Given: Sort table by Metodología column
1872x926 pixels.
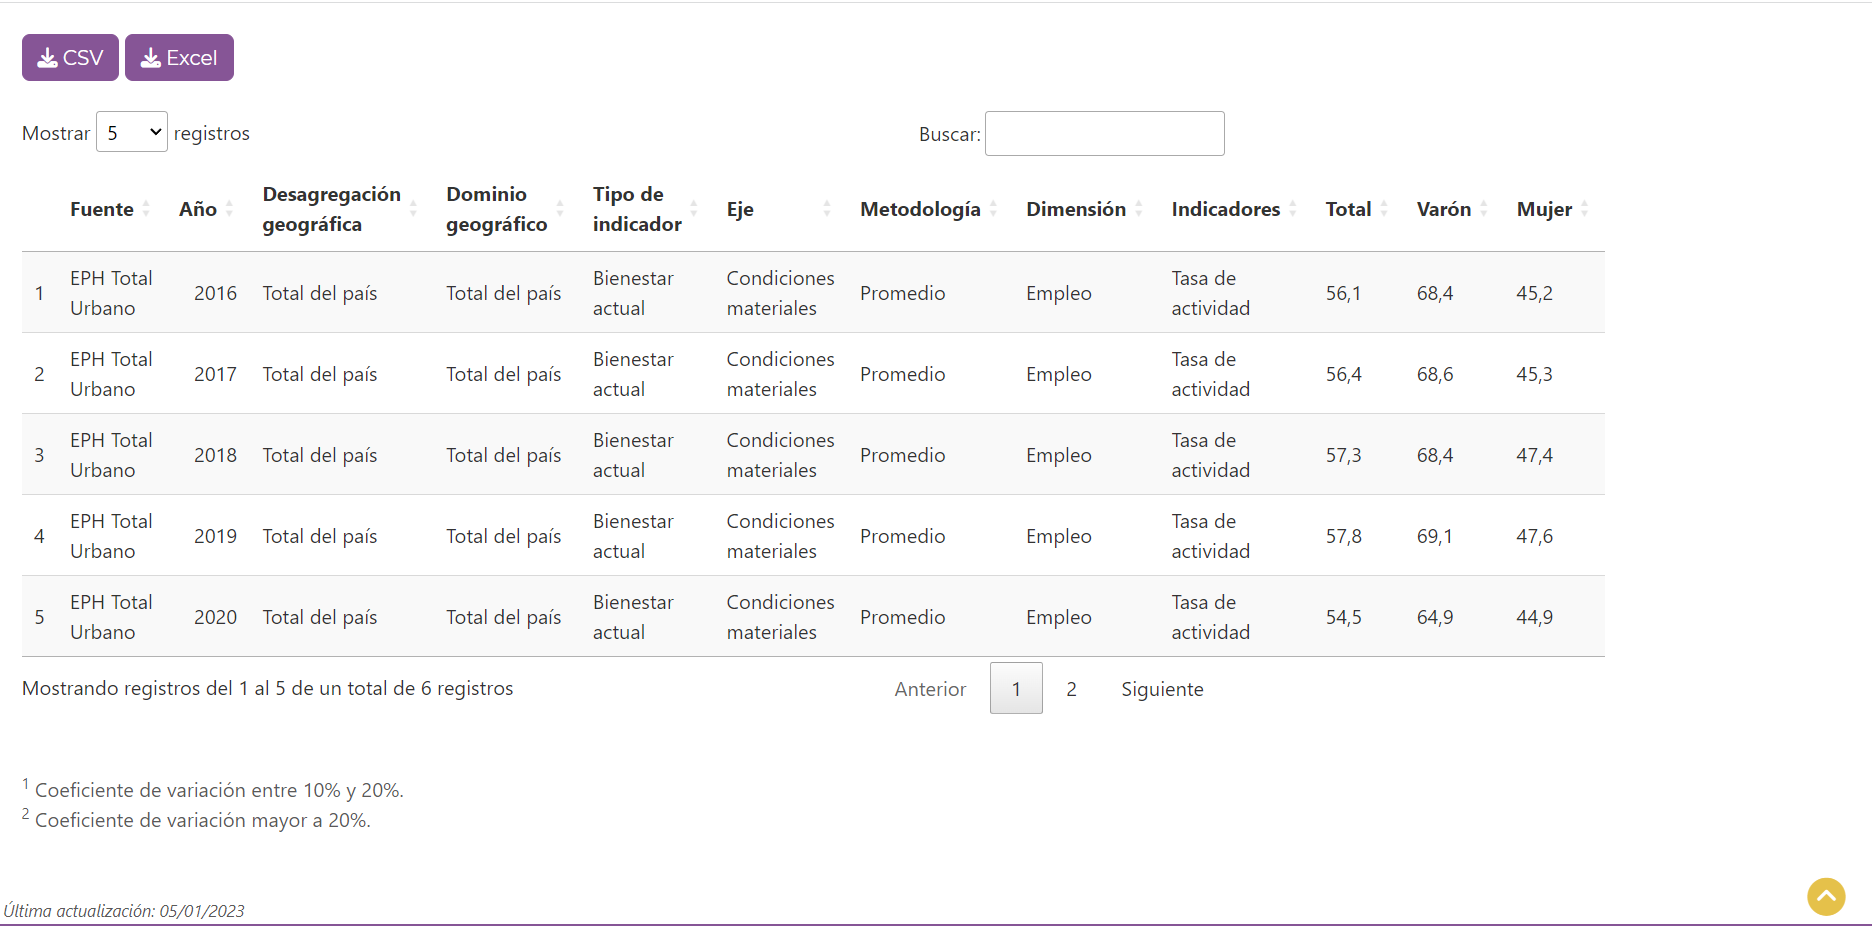Looking at the screenshot, I should pos(920,209).
